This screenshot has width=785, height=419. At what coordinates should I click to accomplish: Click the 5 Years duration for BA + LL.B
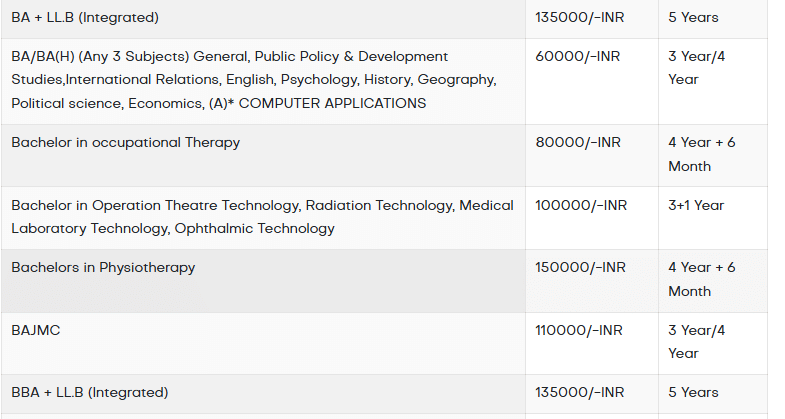(x=693, y=18)
